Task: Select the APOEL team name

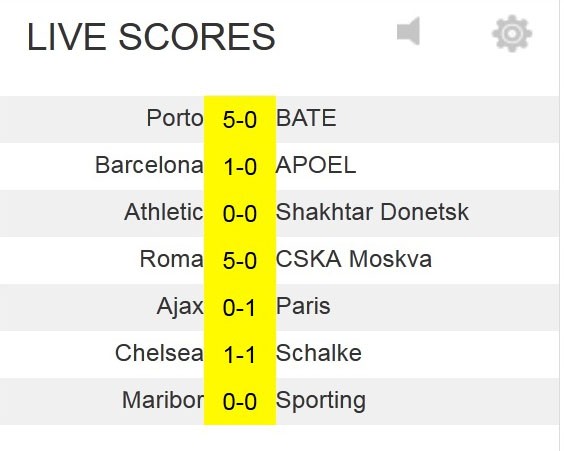Action: (316, 165)
